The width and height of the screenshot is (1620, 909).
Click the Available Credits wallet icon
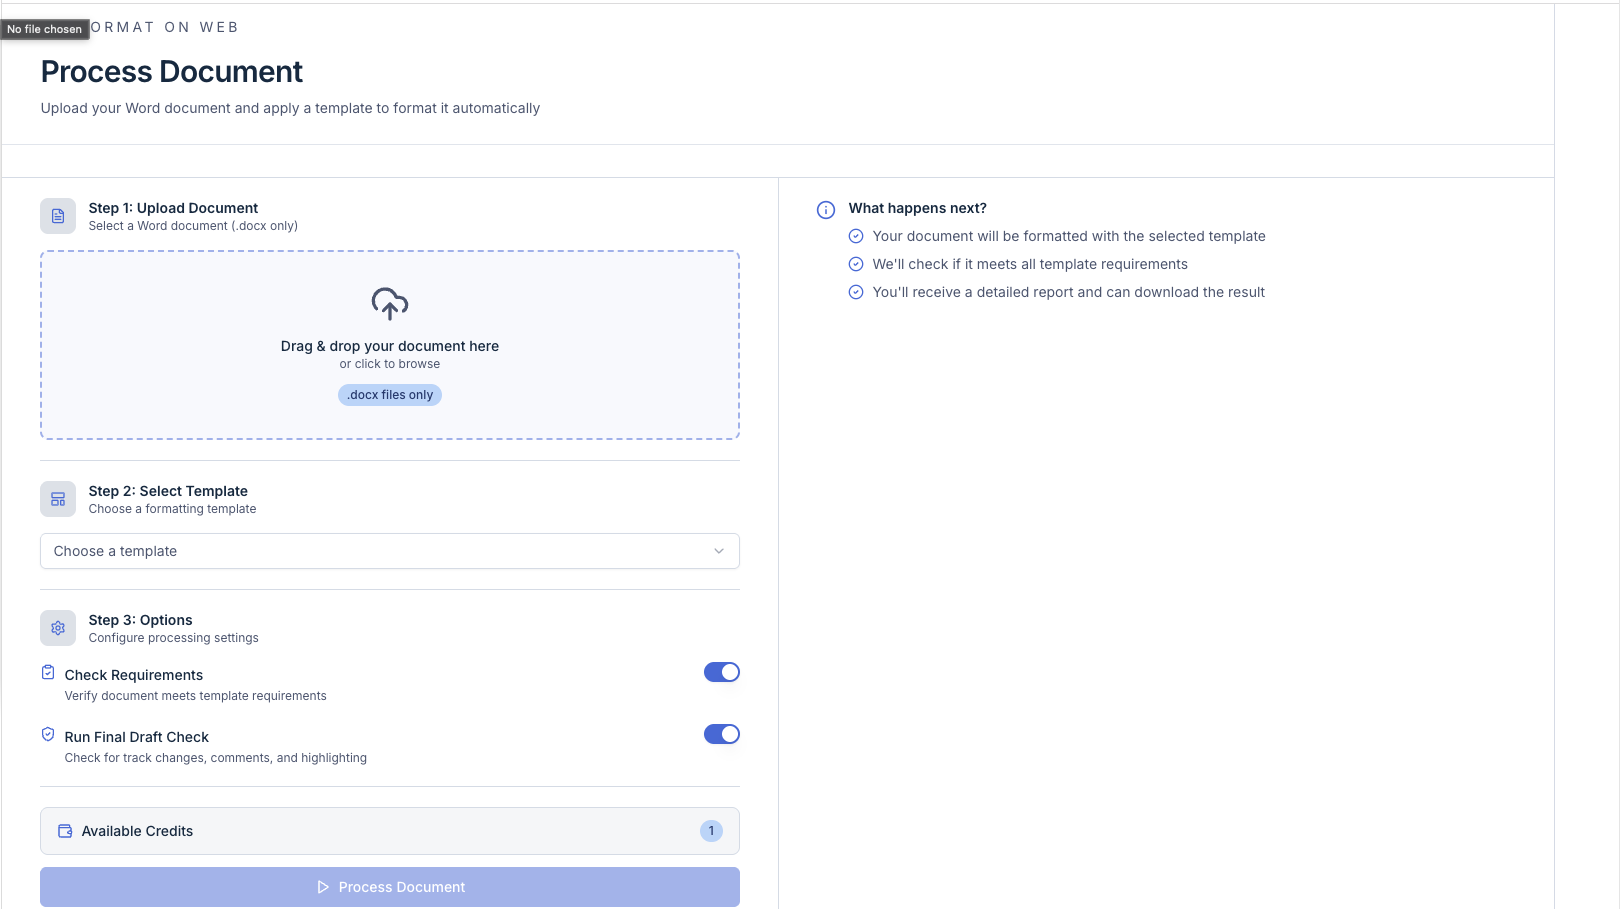(65, 831)
